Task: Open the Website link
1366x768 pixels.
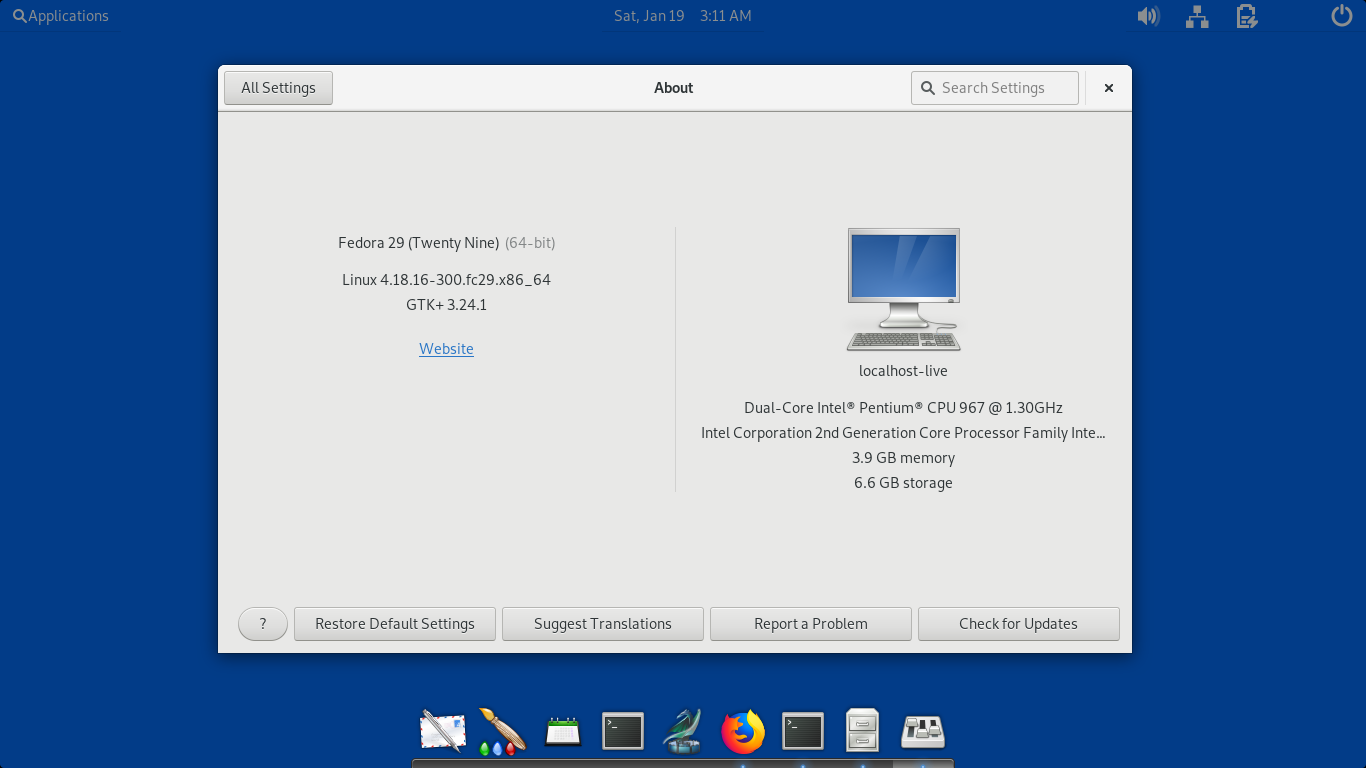Action: 446,349
